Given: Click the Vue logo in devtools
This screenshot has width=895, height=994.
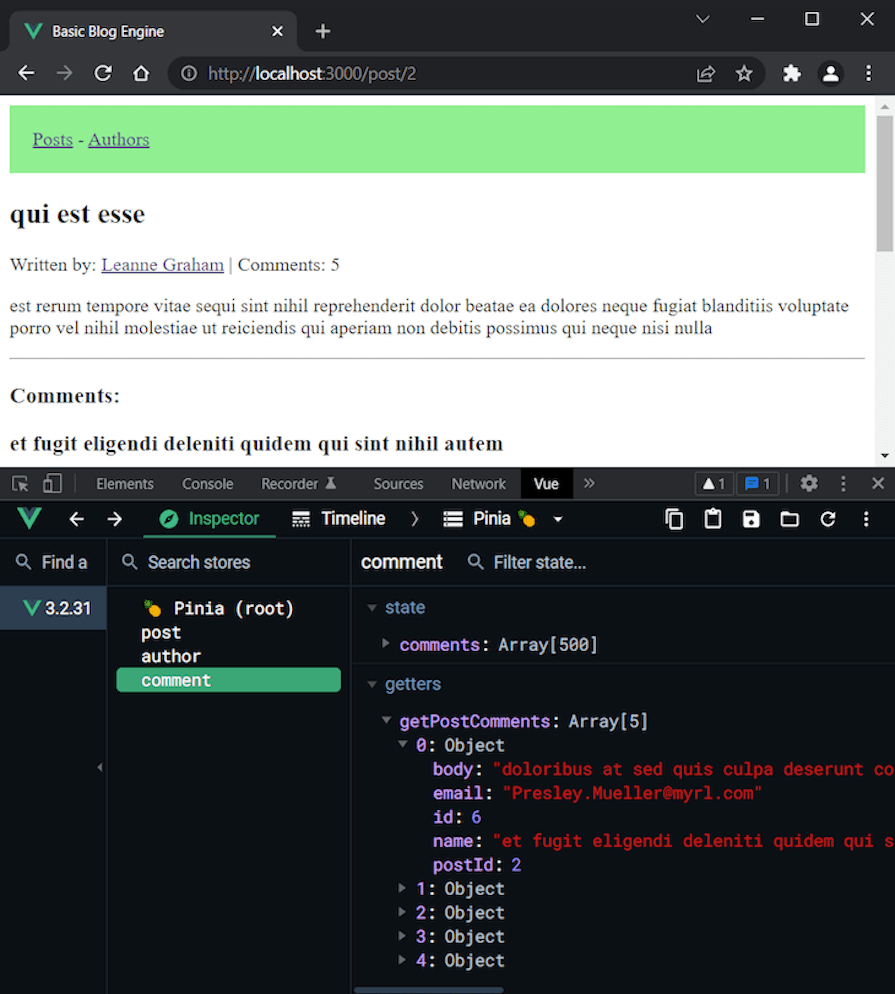Looking at the screenshot, I should (x=28, y=519).
